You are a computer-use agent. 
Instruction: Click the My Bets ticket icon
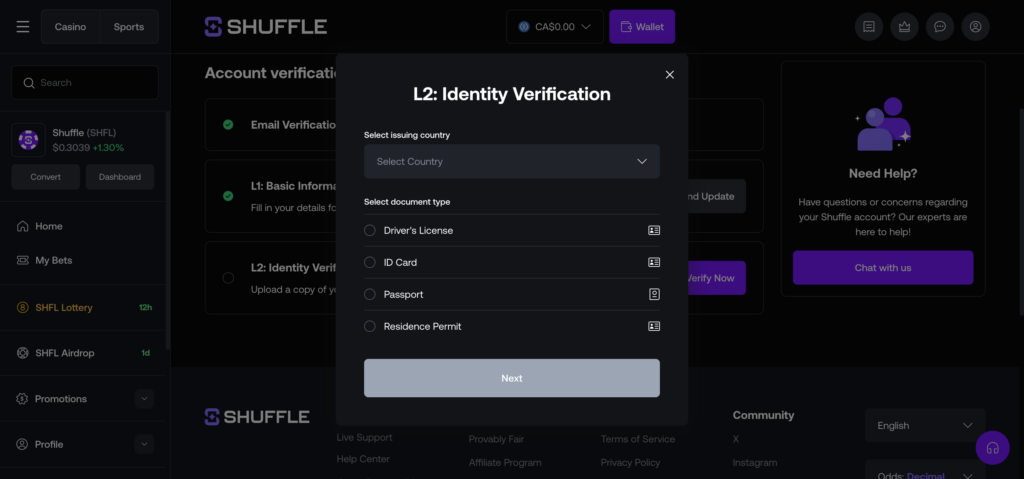click(23, 260)
